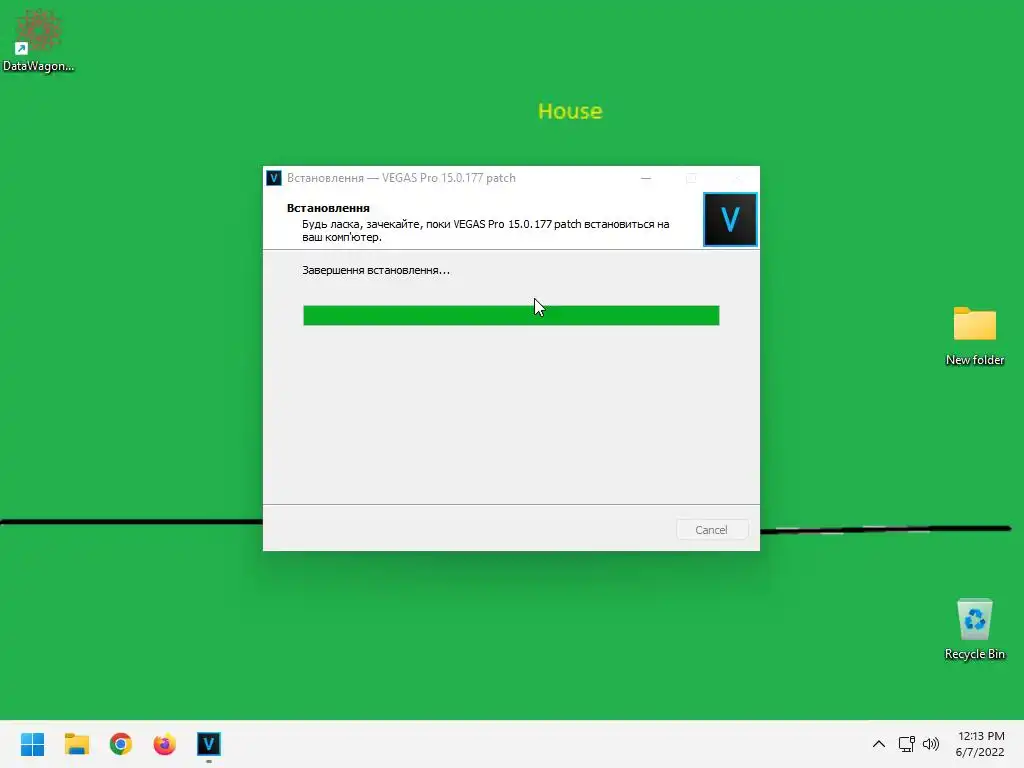This screenshot has width=1024, height=768.
Task: Click the yellow 'House' text on the desktop
Action: [x=570, y=111]
